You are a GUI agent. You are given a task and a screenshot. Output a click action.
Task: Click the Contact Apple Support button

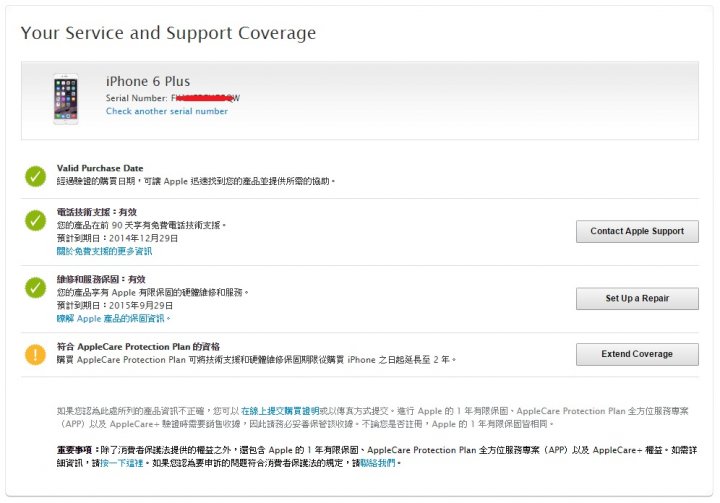coord(637,231)
